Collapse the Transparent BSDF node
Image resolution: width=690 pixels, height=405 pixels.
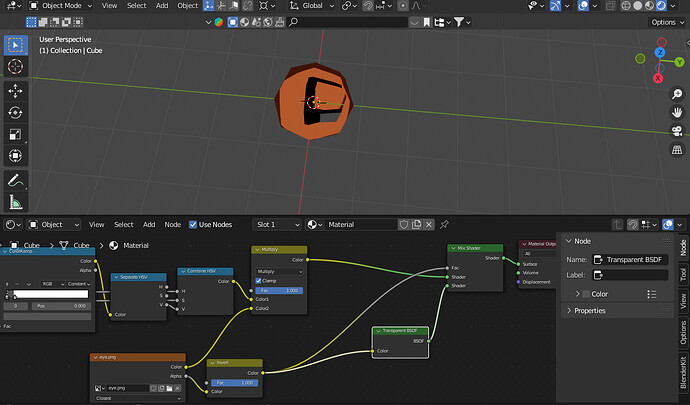click(378, 331)
